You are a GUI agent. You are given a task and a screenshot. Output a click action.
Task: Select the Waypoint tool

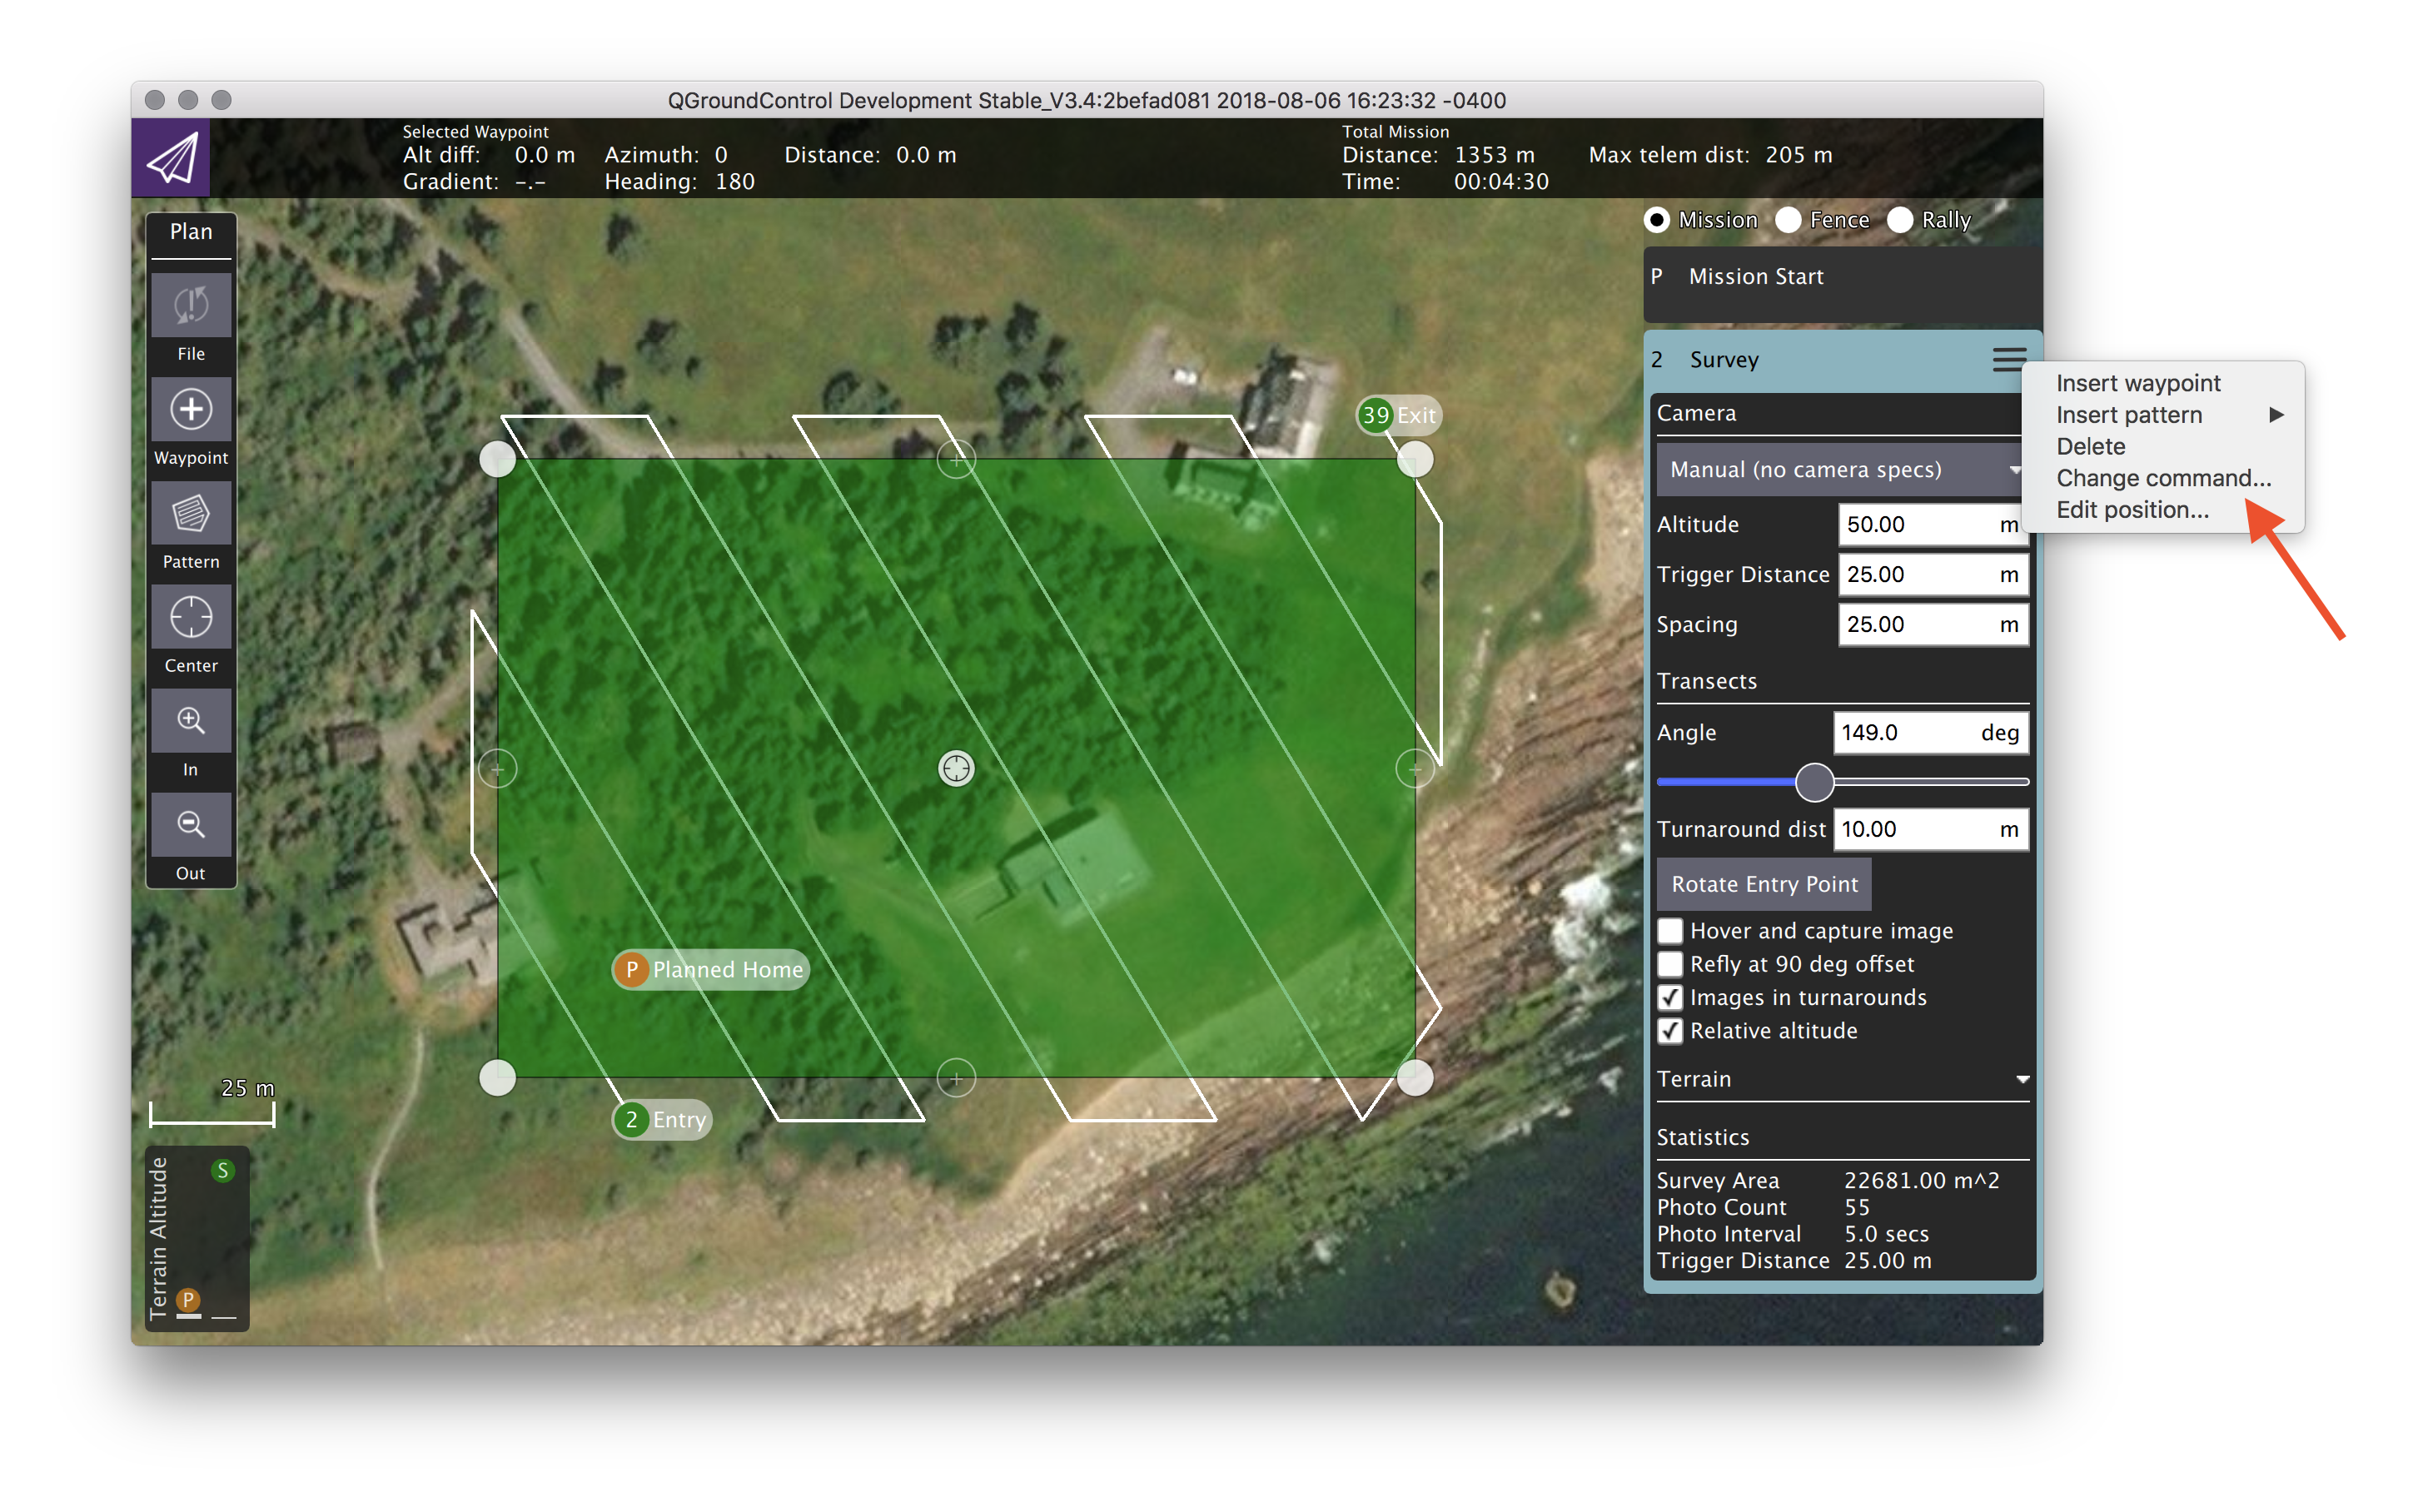tap(190, 409)
